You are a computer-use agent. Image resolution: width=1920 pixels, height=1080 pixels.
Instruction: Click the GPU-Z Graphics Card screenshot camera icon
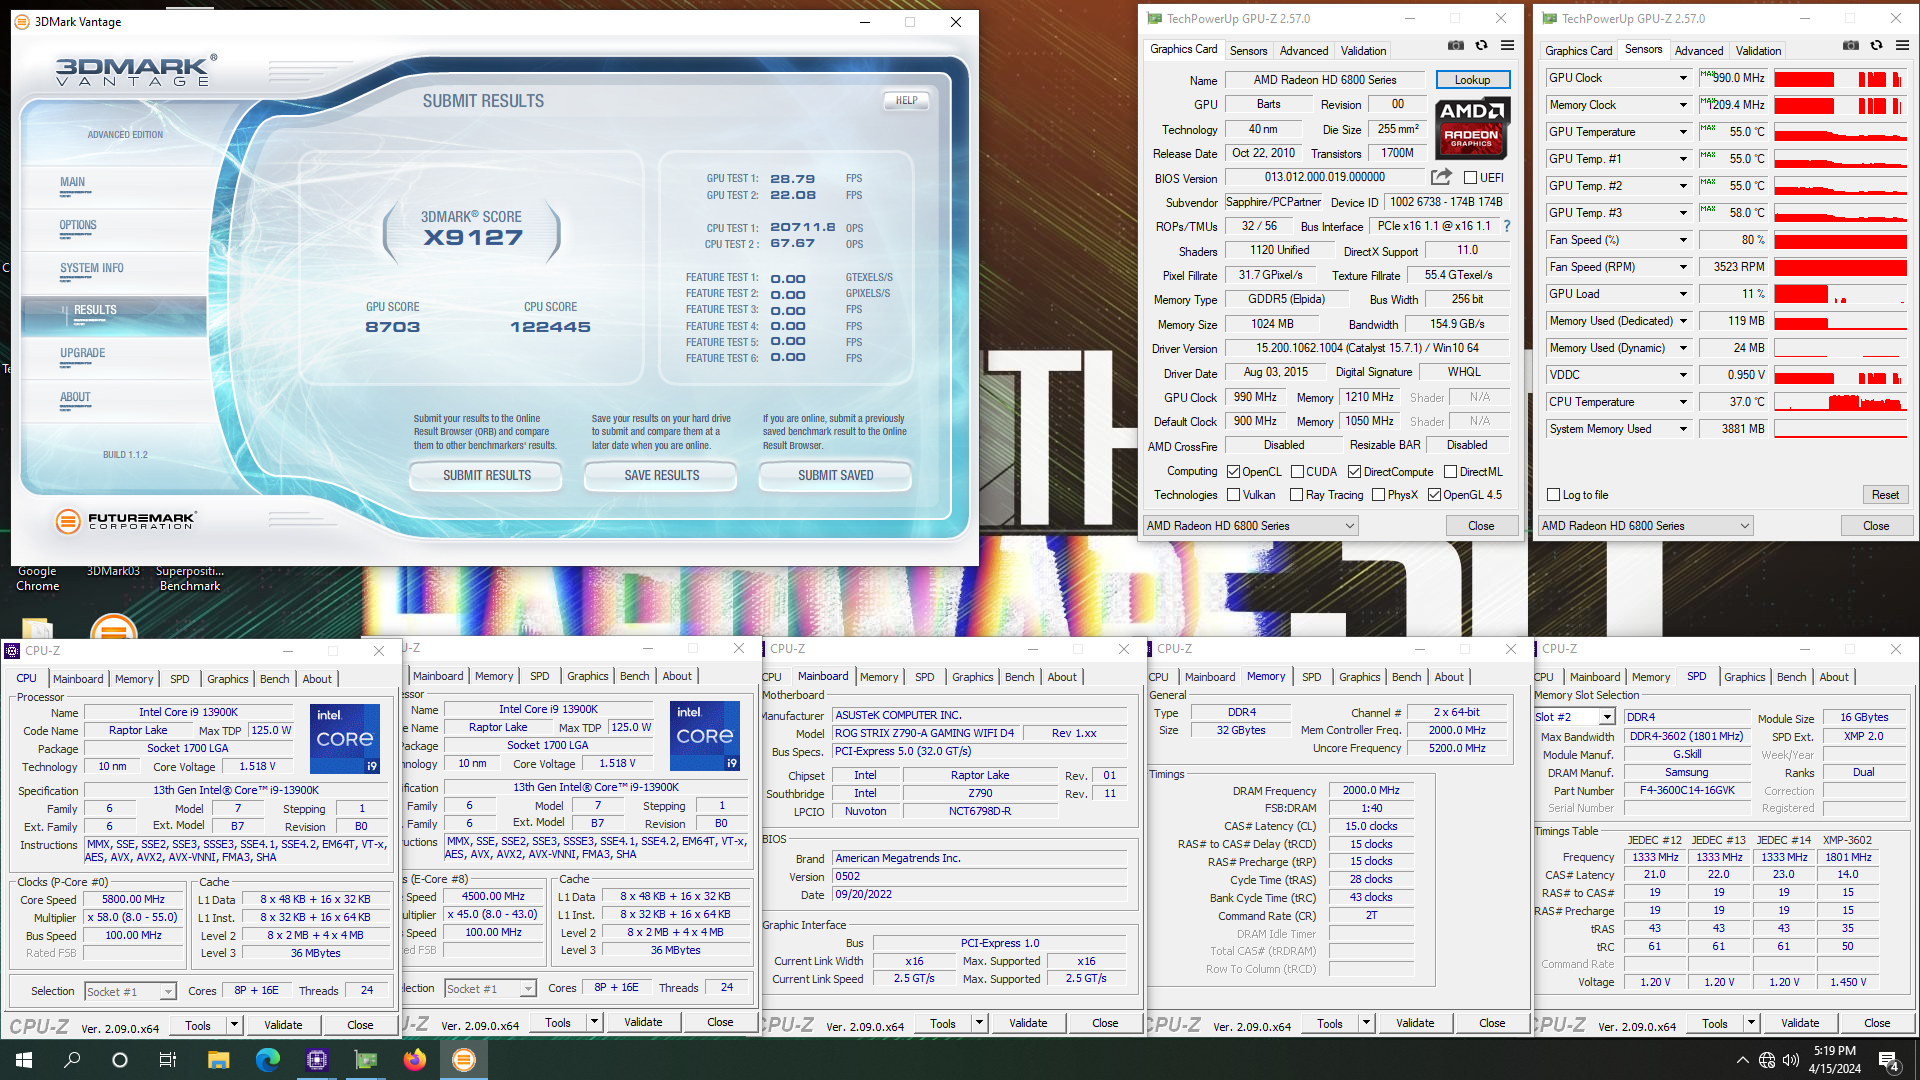coord(1456,46)
